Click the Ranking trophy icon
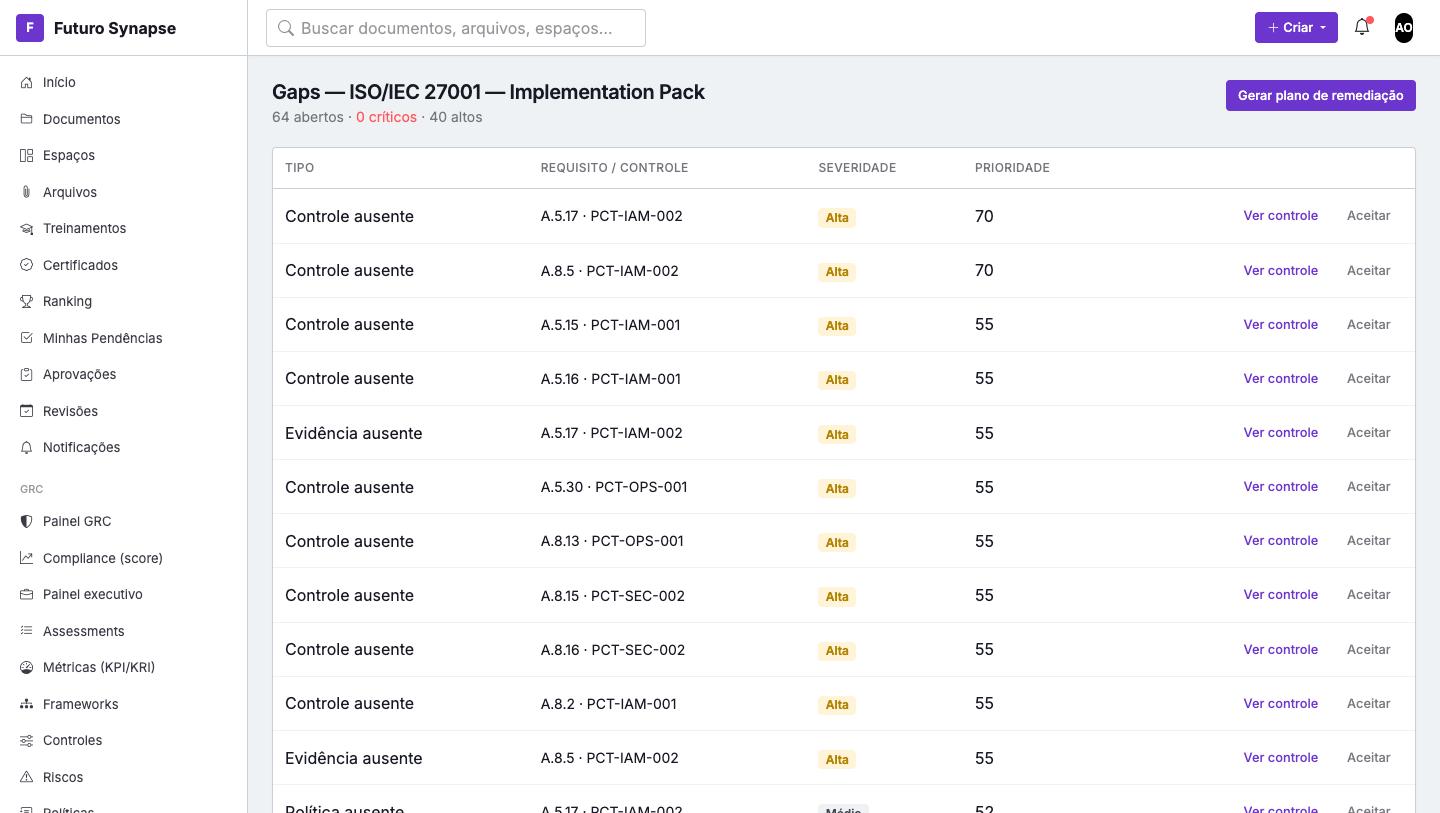1440x813 pixels. 27,301
